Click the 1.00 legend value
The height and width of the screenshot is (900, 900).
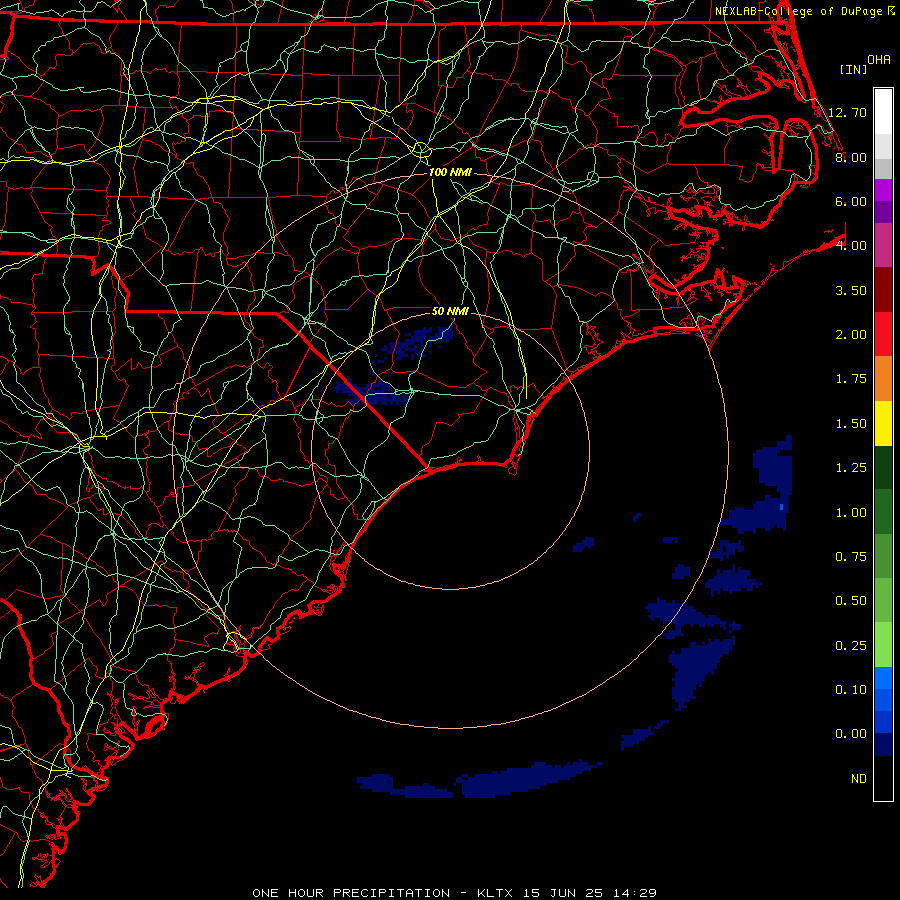point(851,513)
